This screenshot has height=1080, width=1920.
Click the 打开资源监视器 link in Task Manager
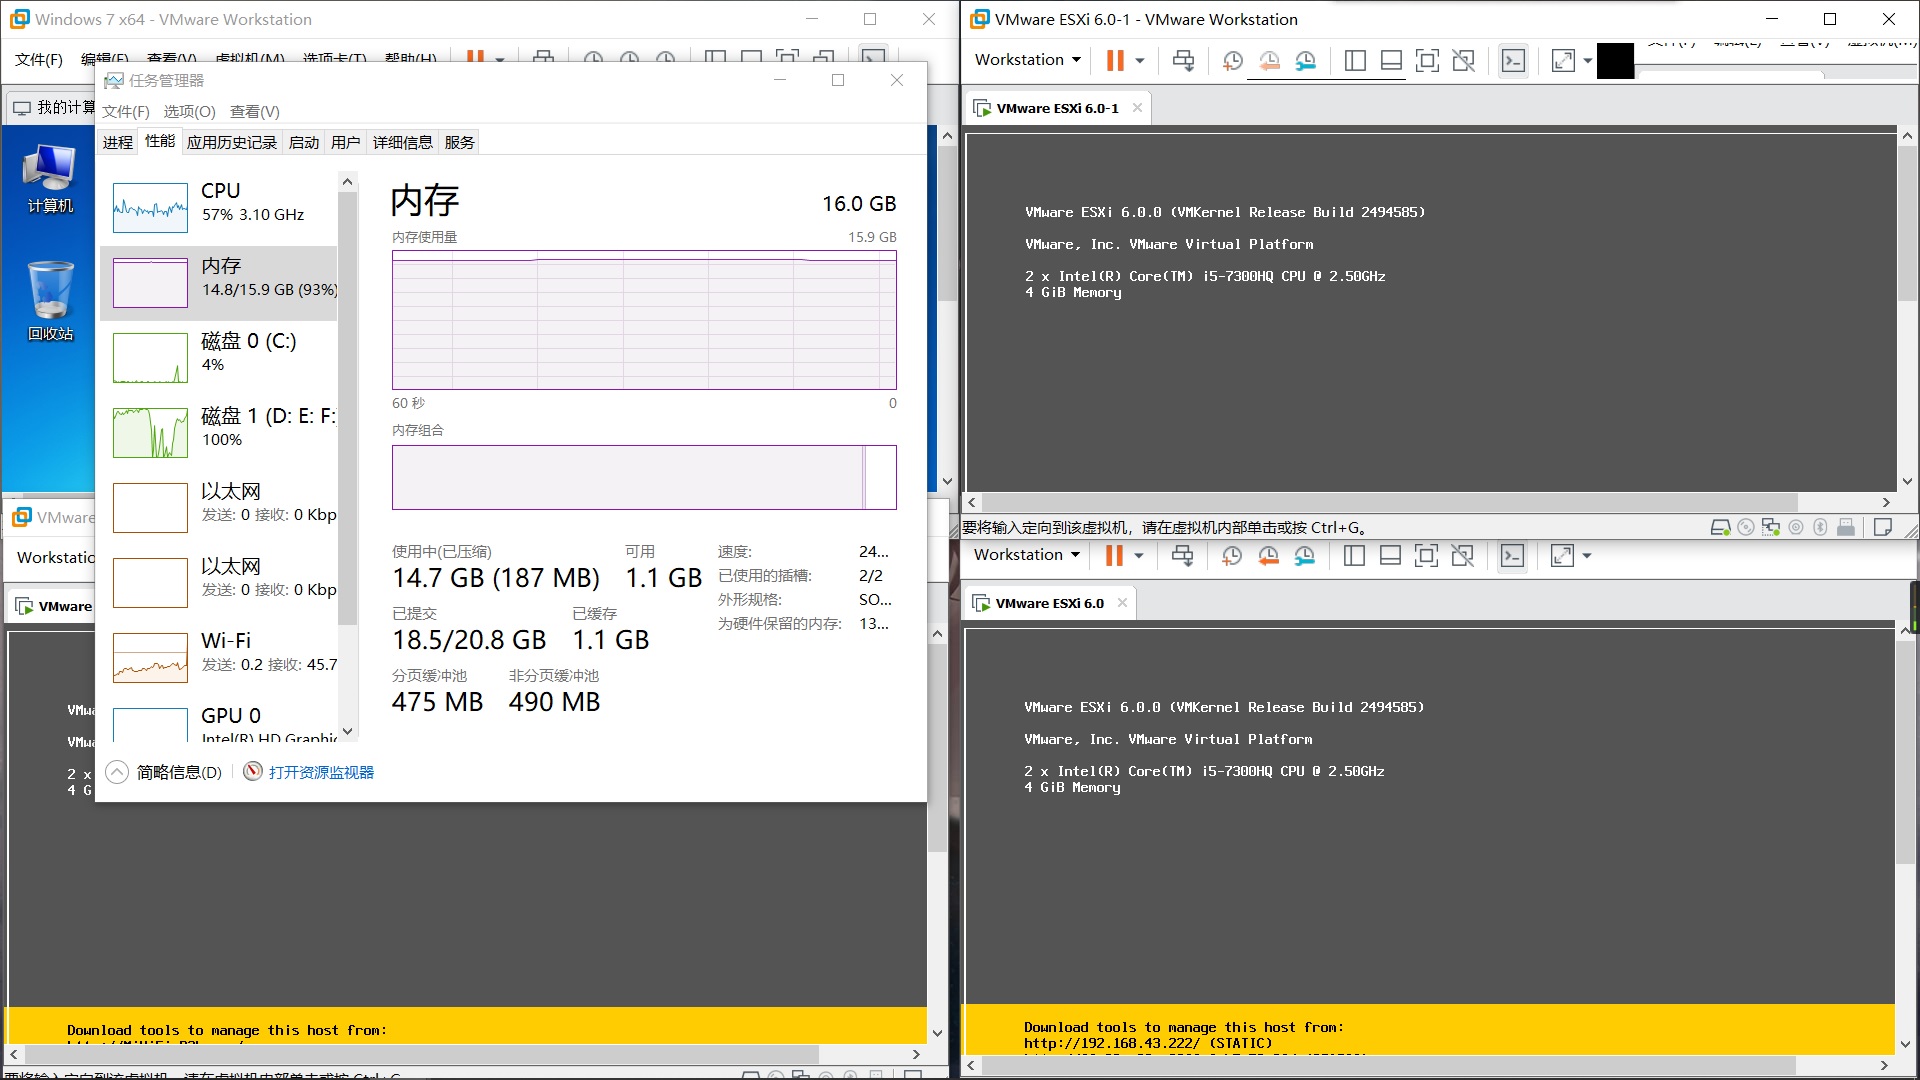(x=320, y=771)
